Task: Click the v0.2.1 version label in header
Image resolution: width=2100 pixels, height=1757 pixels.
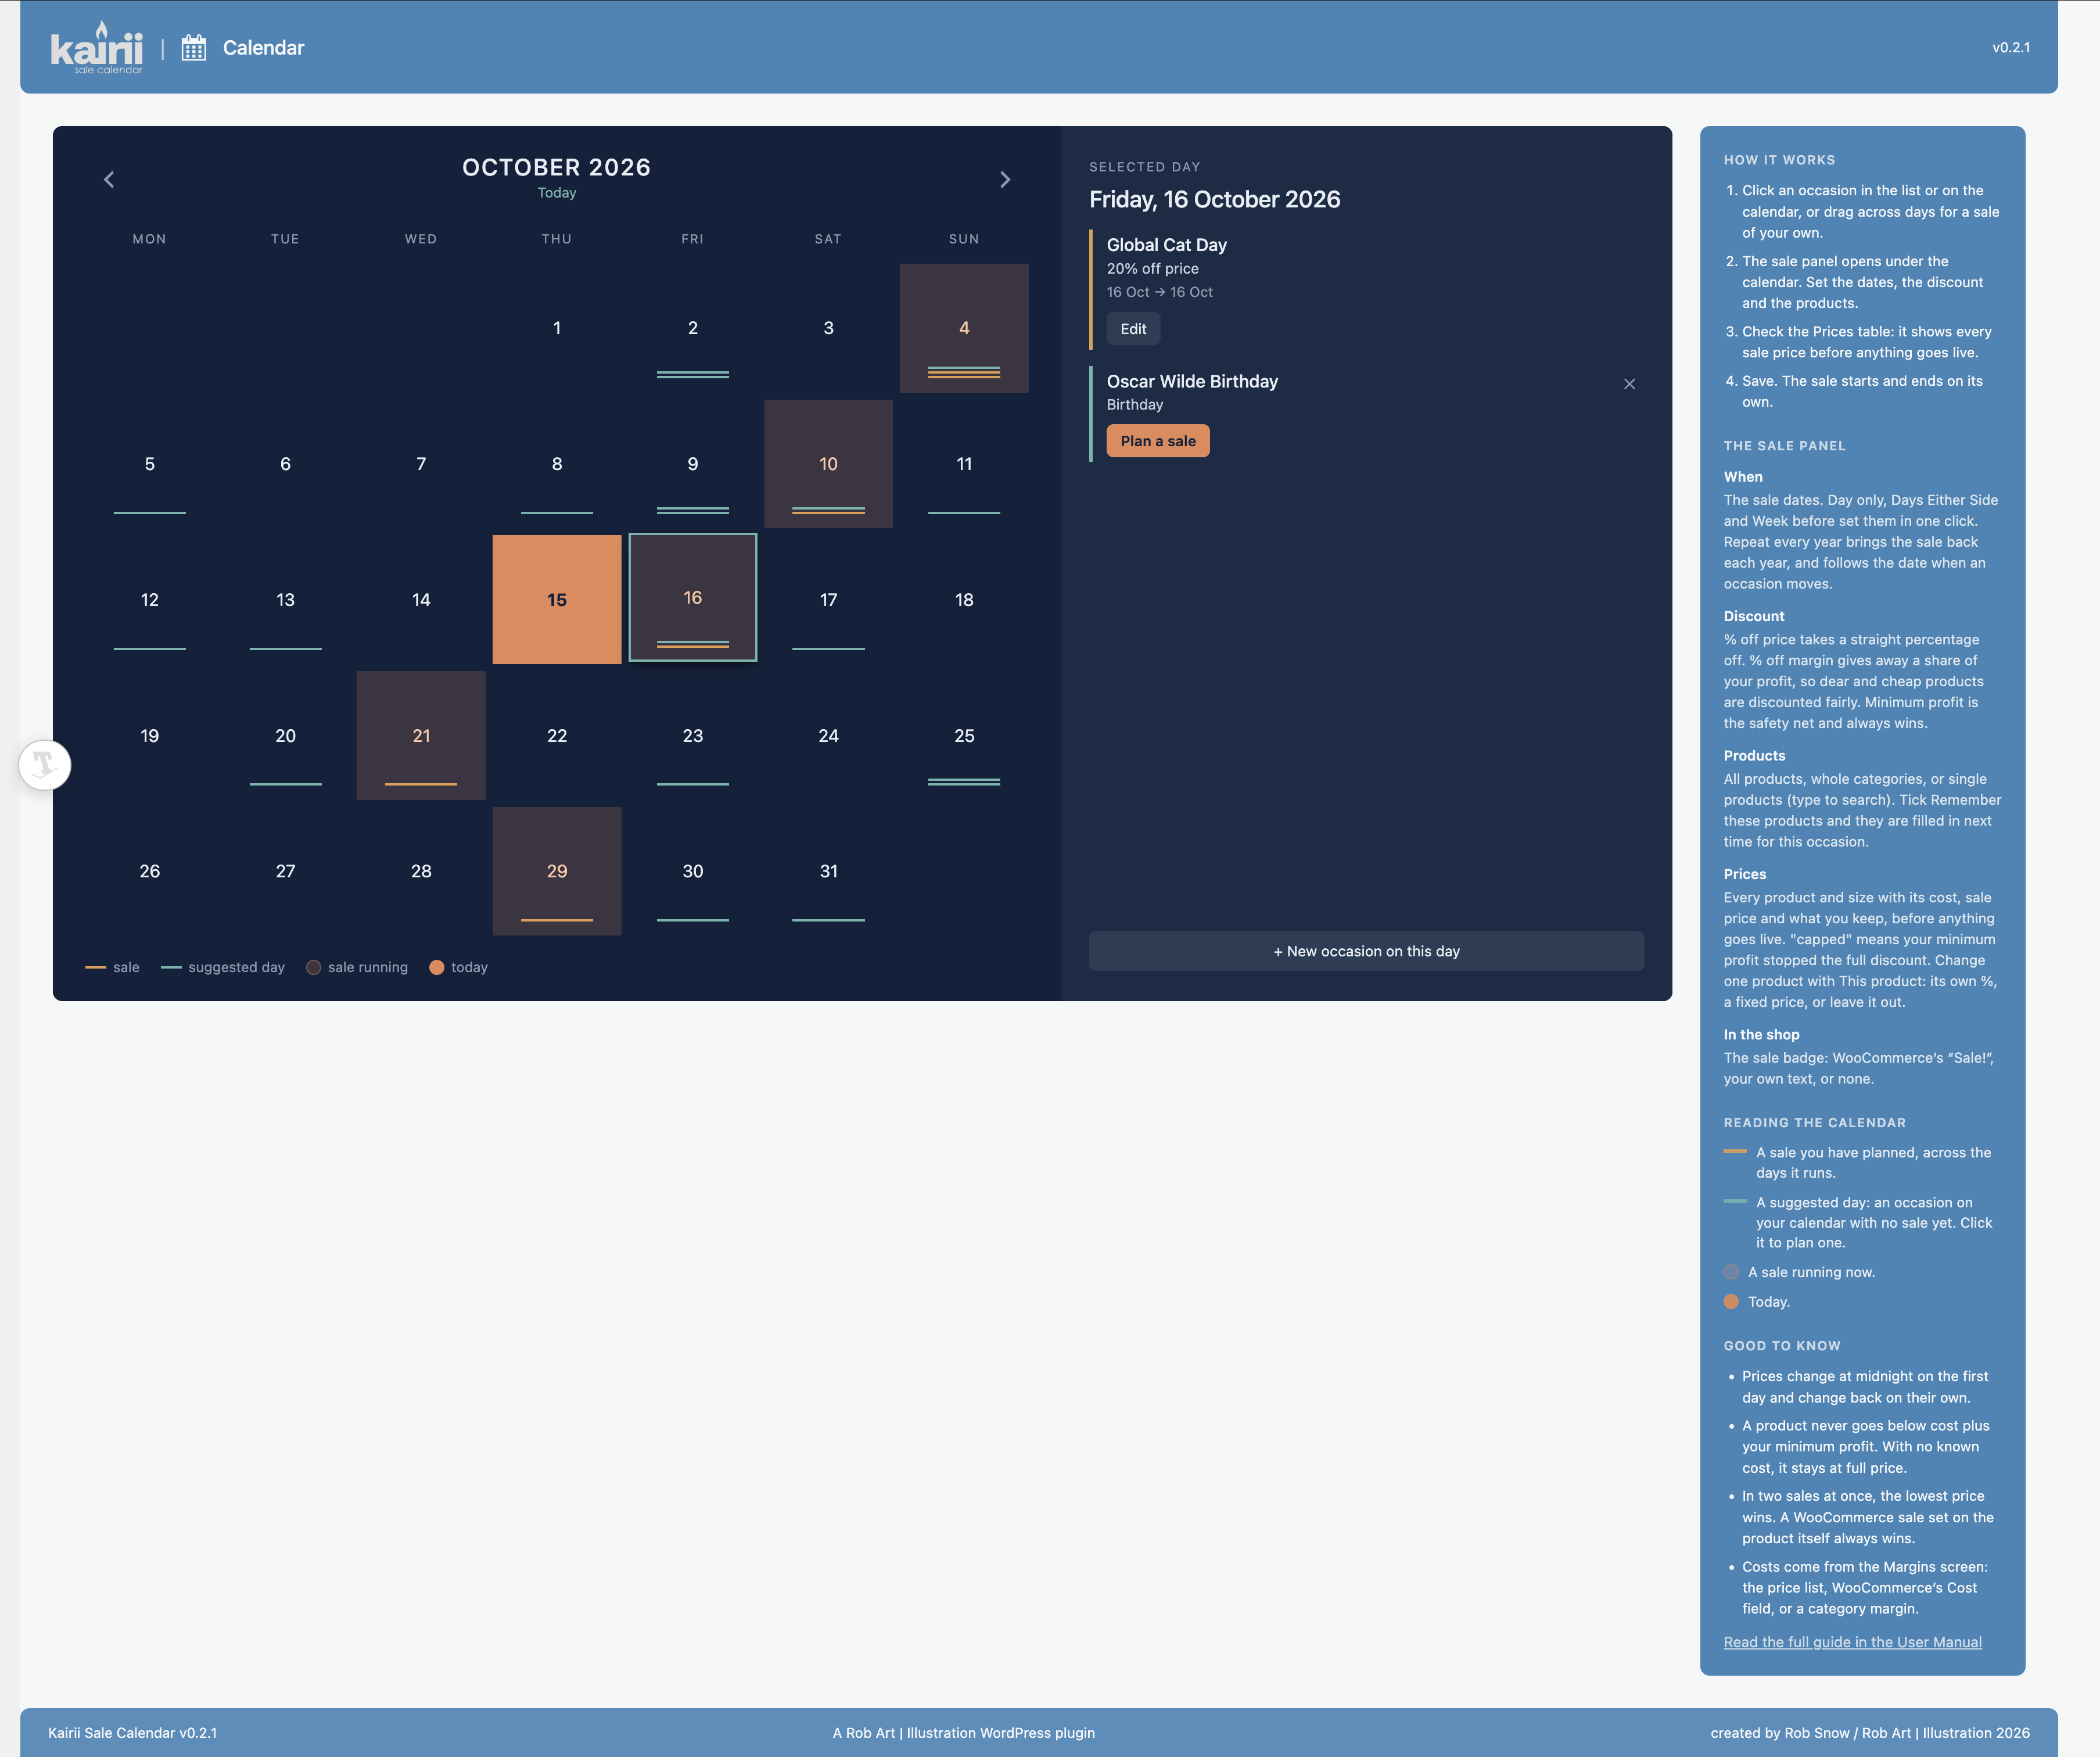Action: [x=2010, y=47]
